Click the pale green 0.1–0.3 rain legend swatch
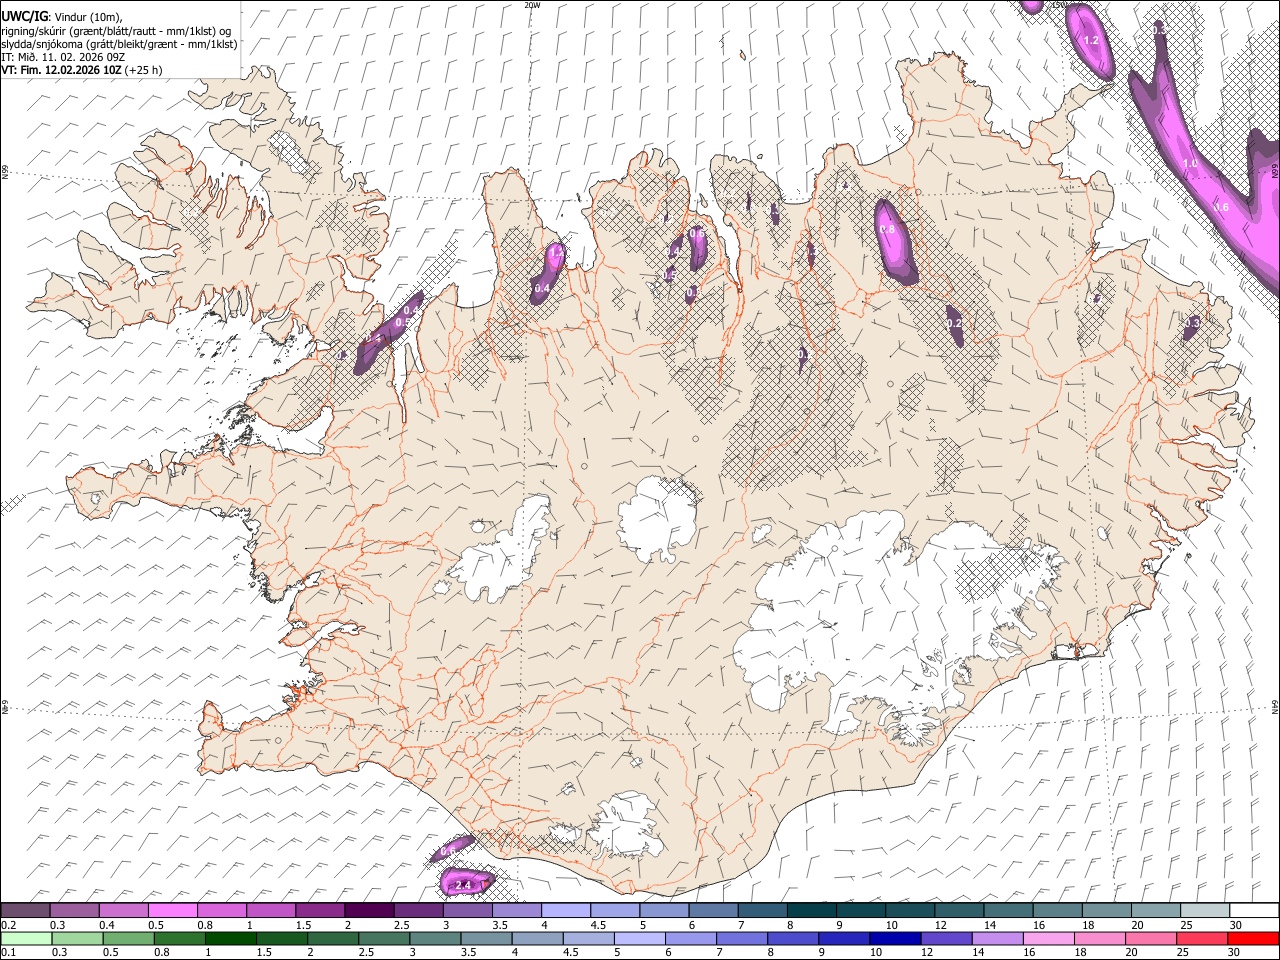 tap(27, 938)
